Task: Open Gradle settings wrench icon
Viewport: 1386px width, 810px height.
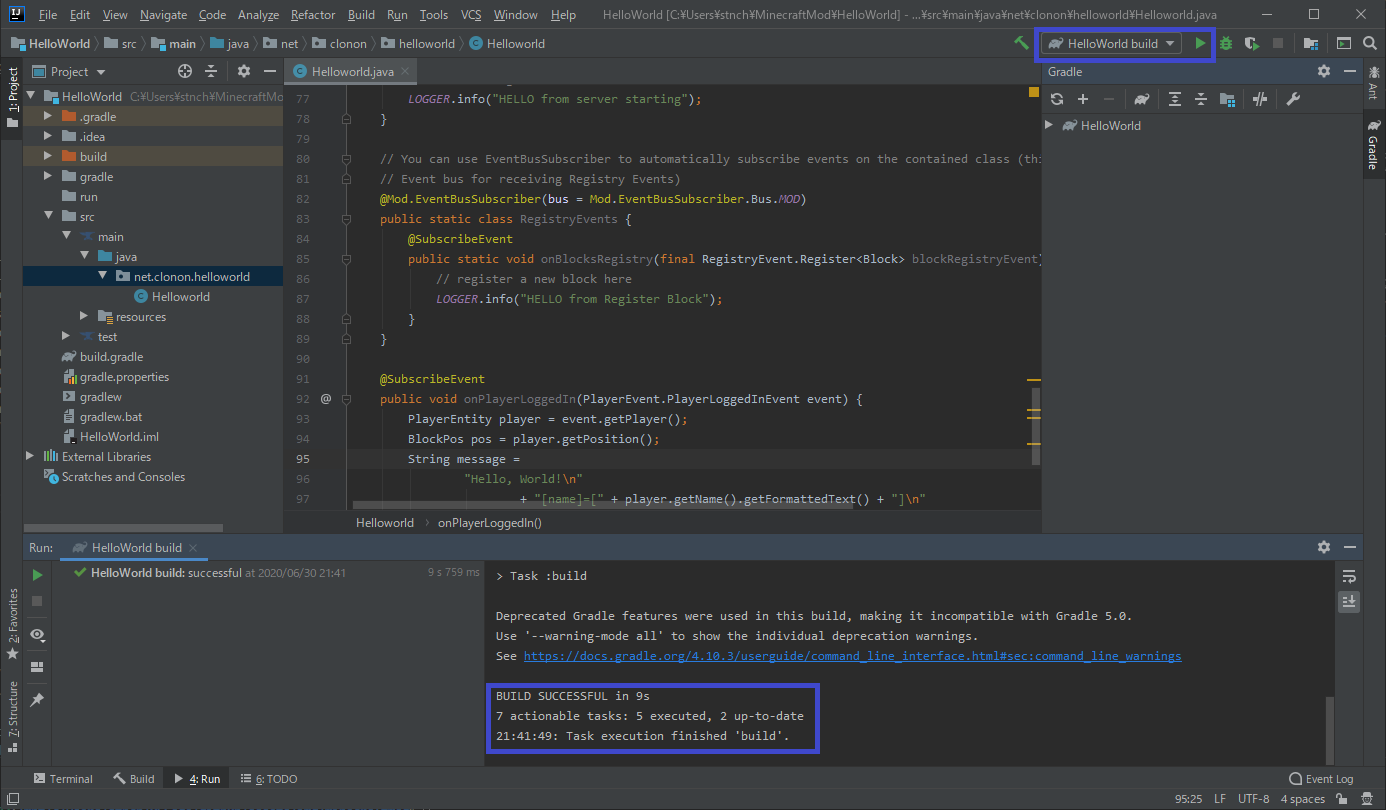Action: point(1292,99)
